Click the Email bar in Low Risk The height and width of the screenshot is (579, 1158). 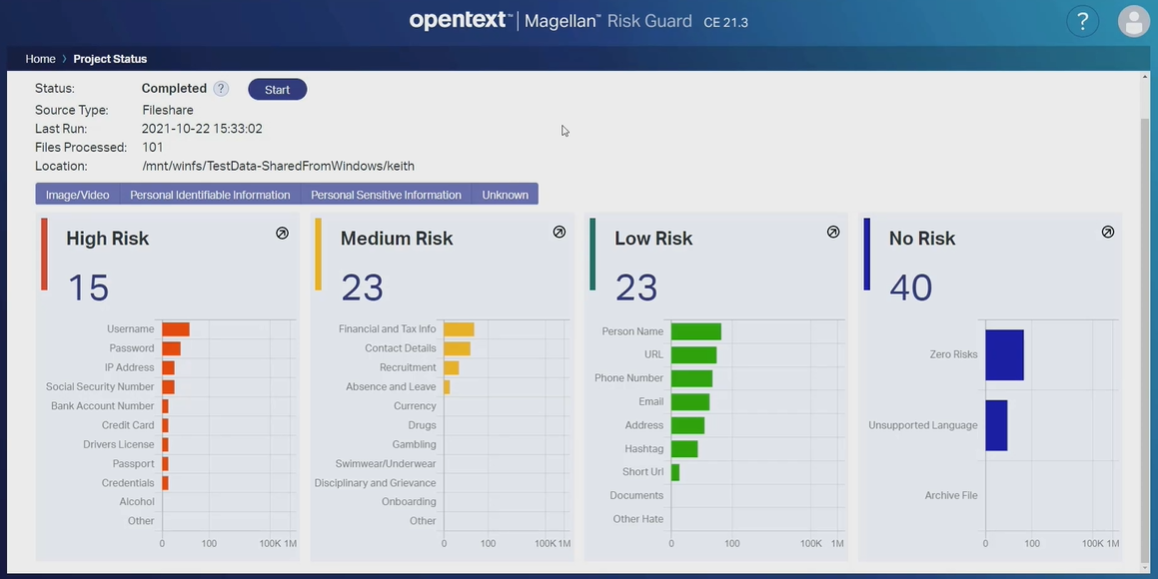tap(691, 402)
